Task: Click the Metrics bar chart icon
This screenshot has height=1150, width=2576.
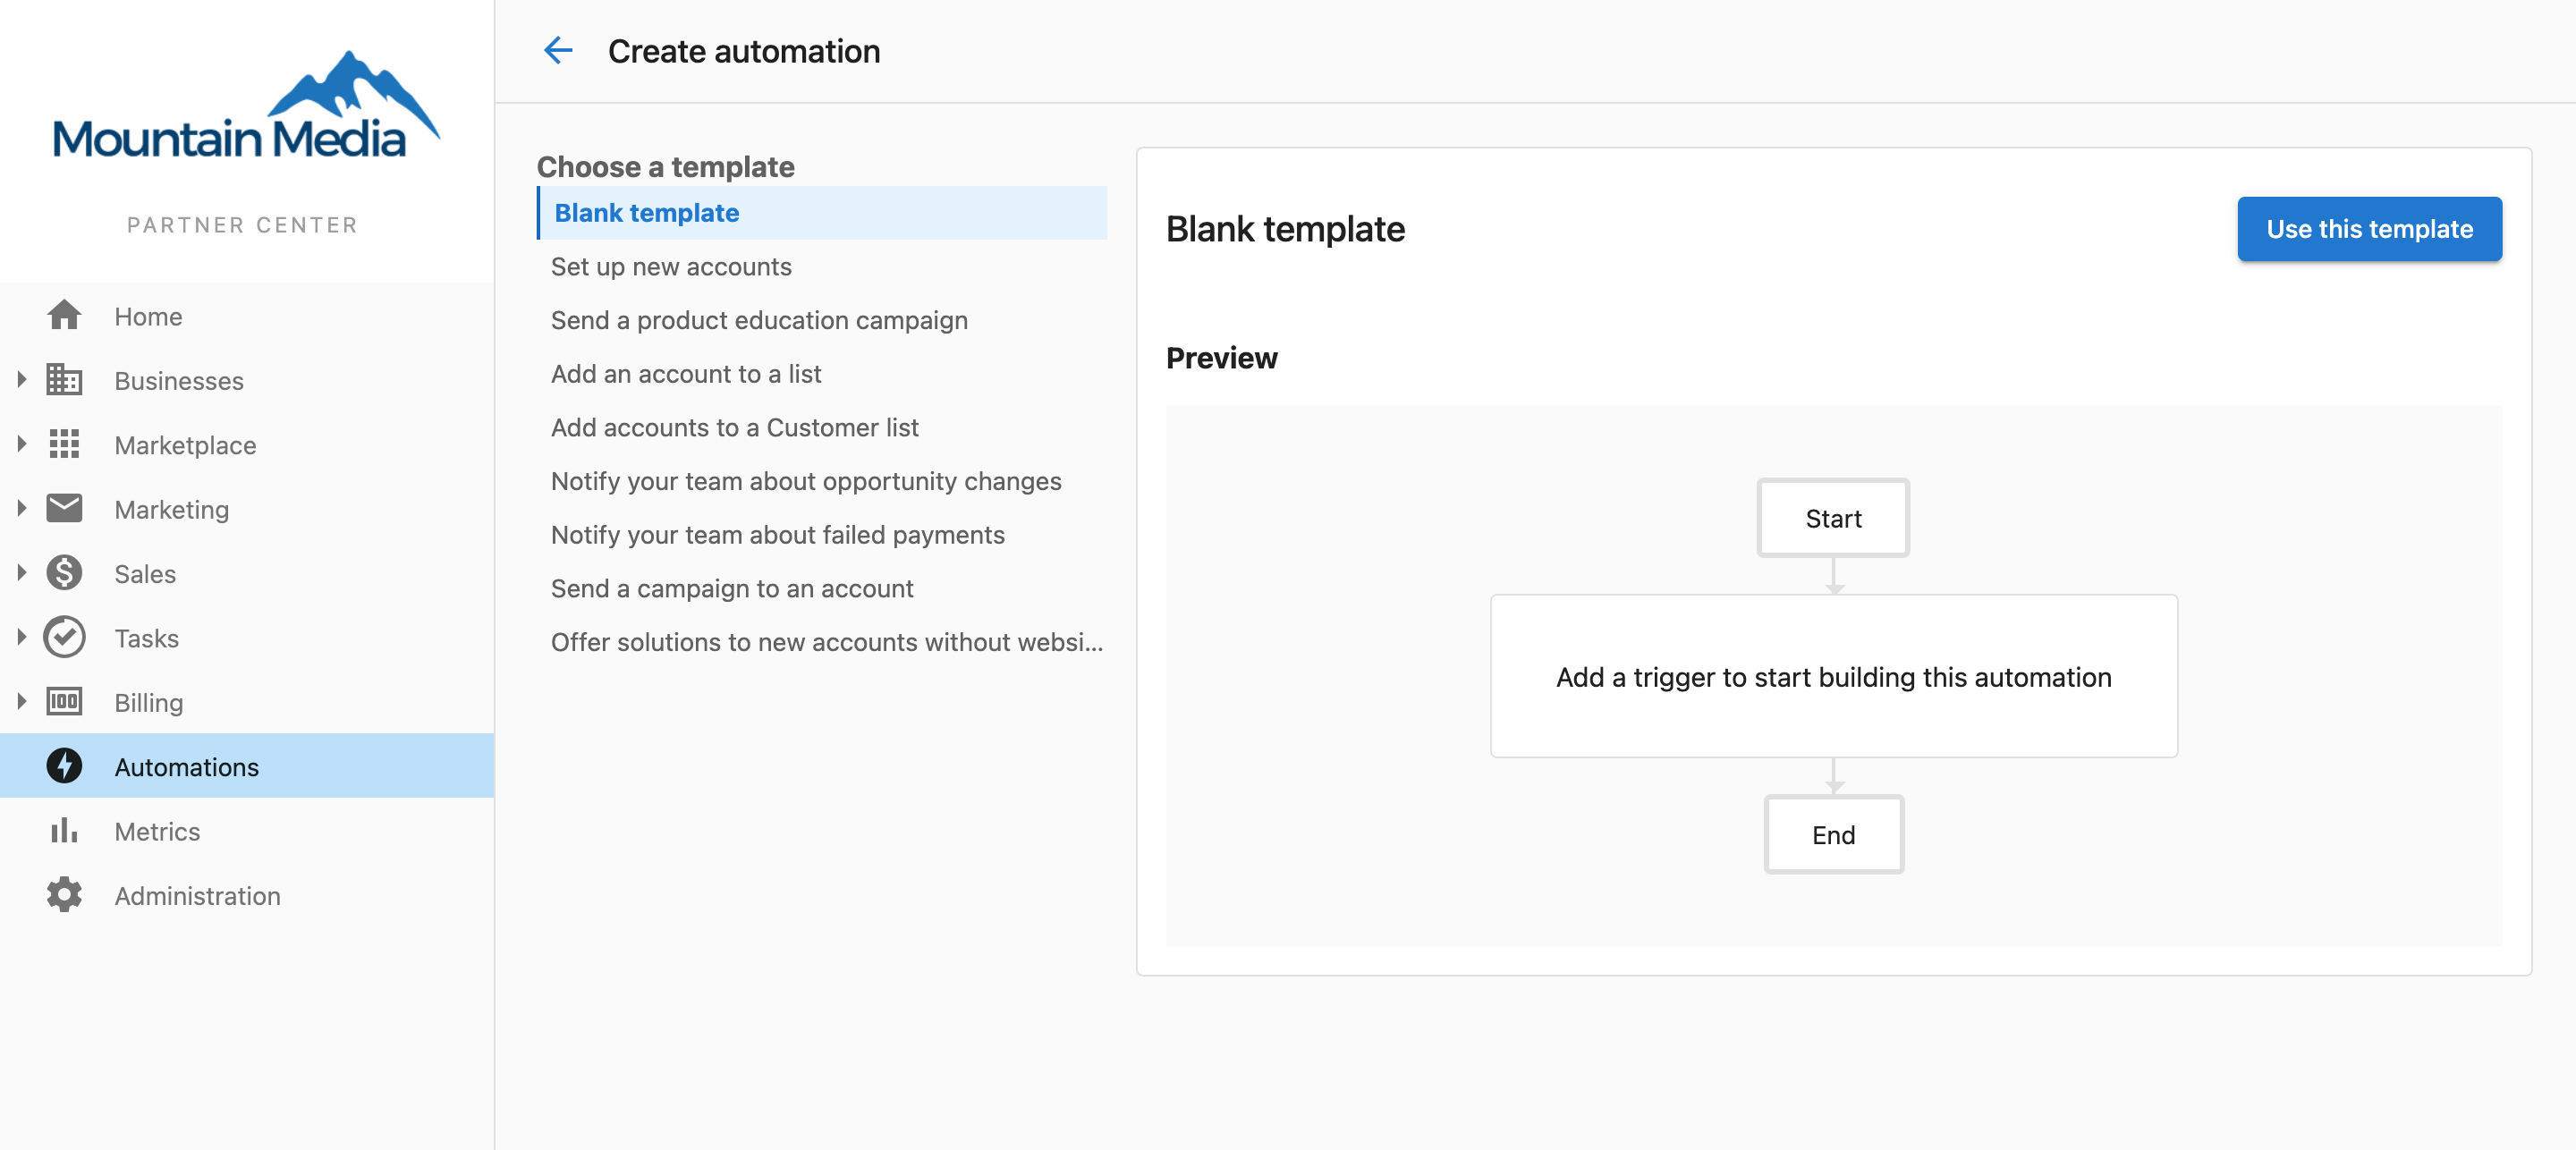Action: 64,830
